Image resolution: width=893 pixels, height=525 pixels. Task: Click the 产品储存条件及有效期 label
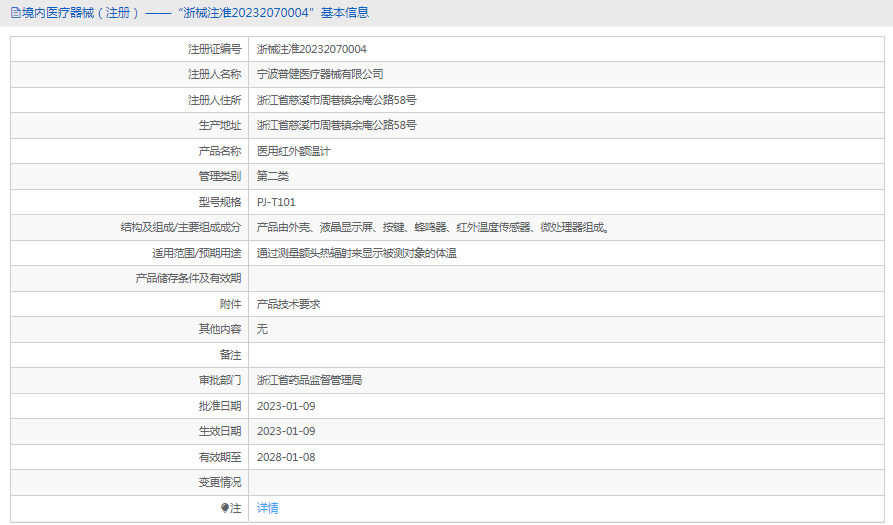189,278
